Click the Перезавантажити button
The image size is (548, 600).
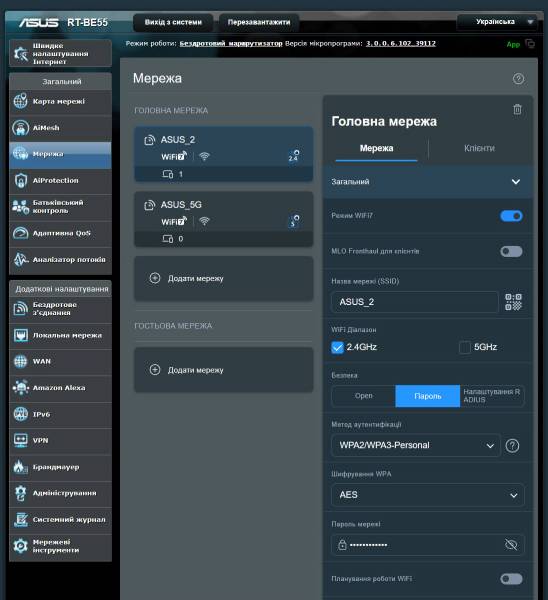(259, 23)
